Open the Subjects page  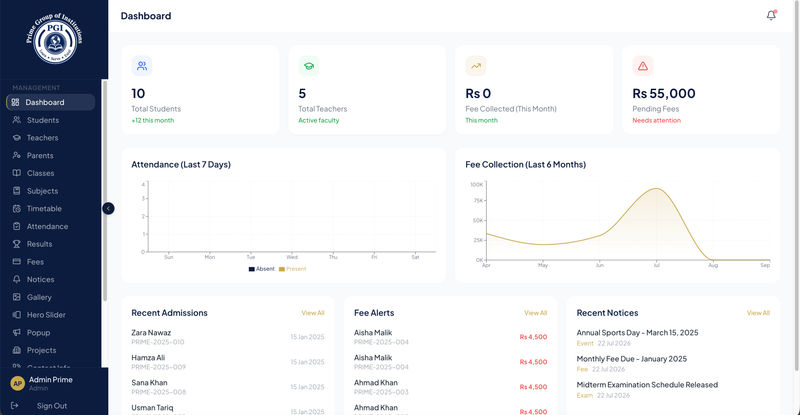click(x=51, y=191)
